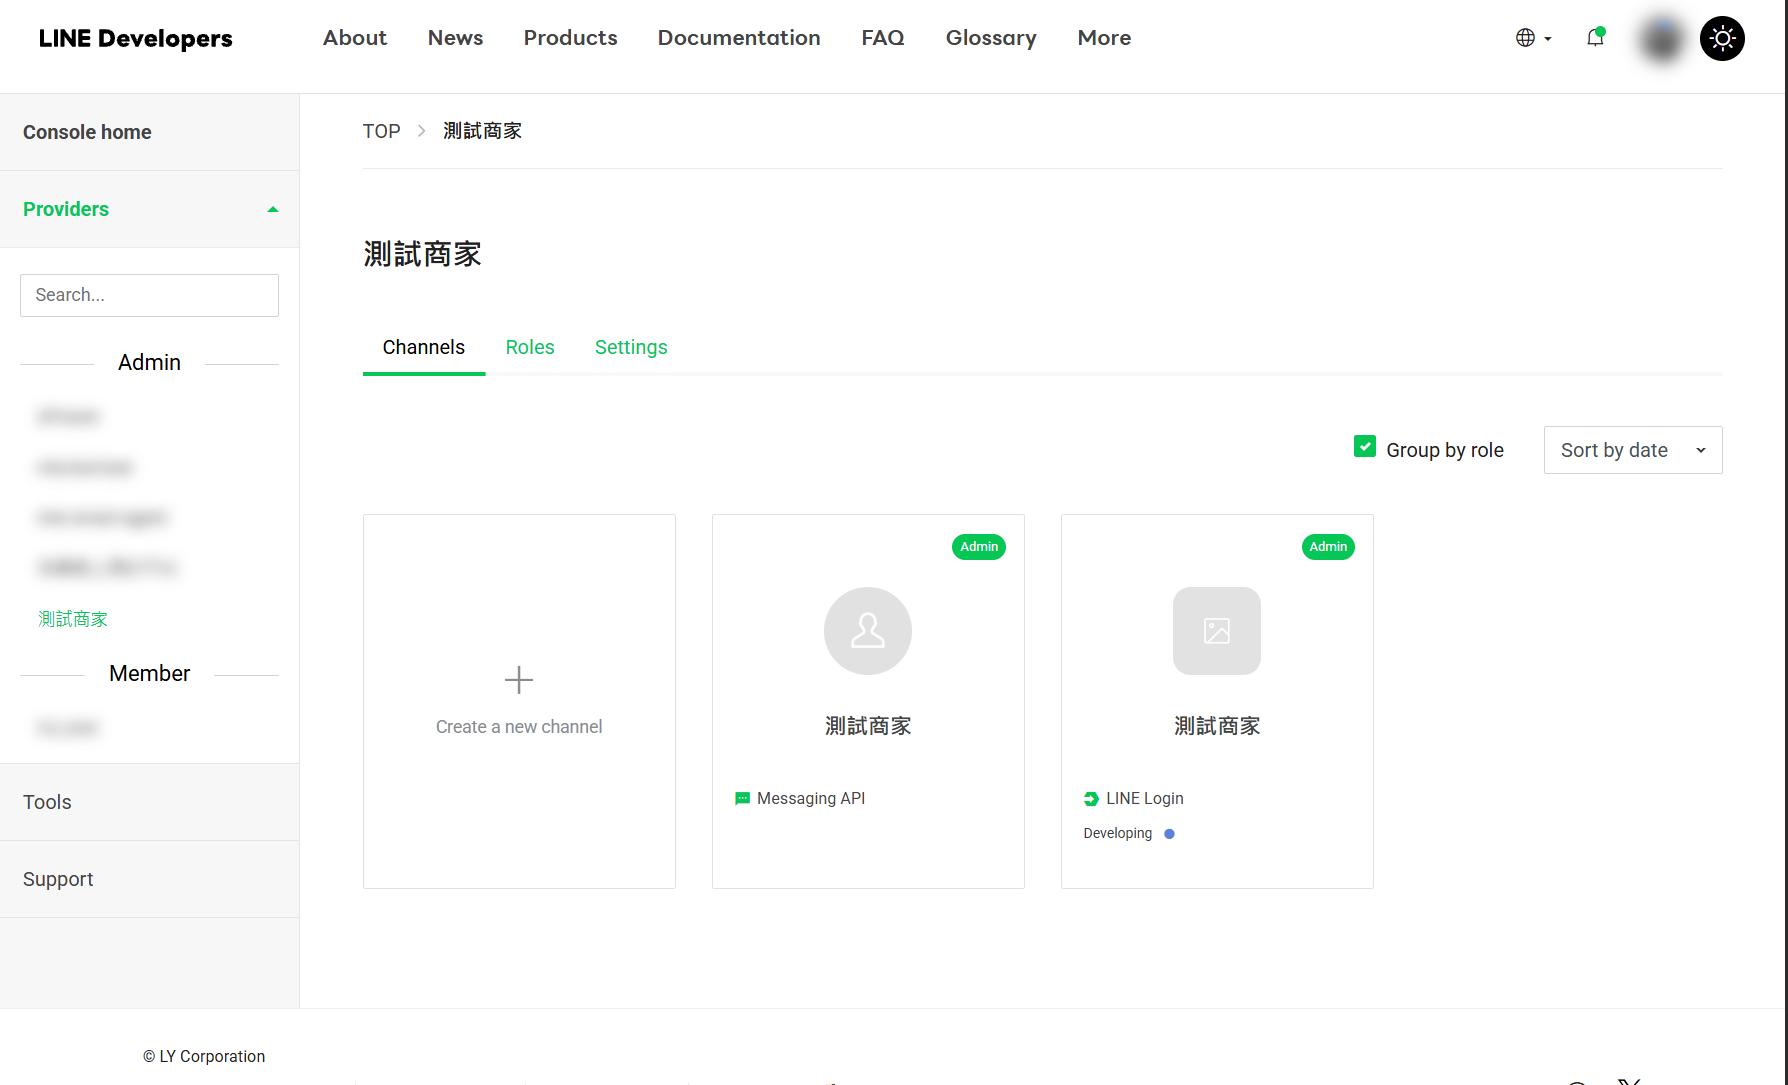The width and height of the screenshot is (1788, 1085).
Task: Open the Documentation menu
Action: (x=739, y=38)
